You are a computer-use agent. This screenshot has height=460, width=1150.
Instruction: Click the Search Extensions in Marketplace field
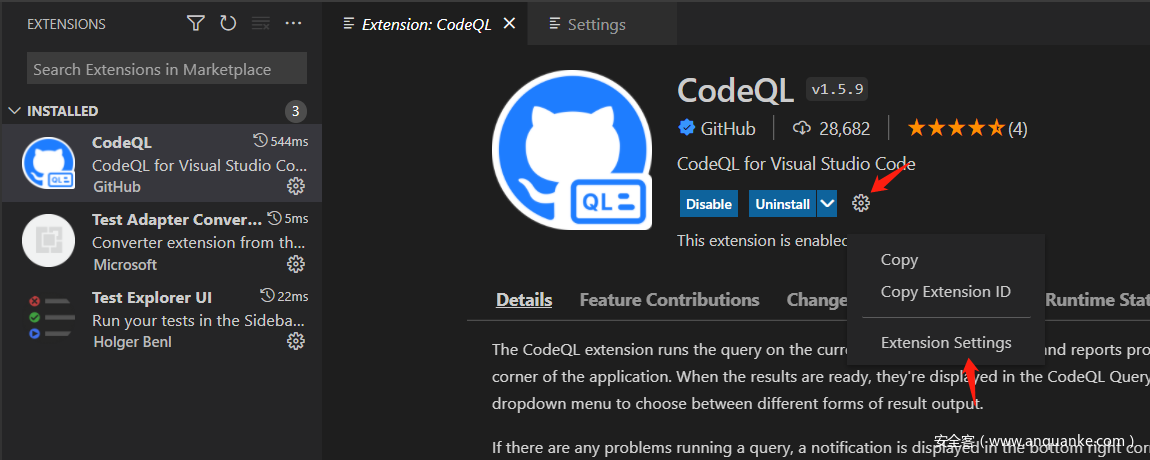(x=166, y=69)
